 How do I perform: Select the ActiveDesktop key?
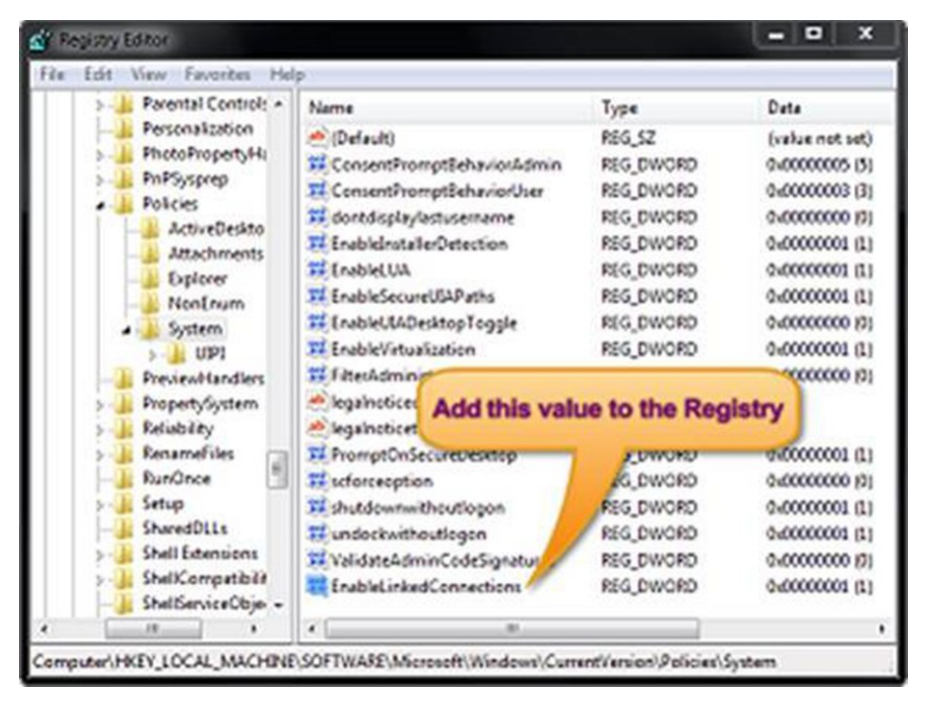point(216,228)
